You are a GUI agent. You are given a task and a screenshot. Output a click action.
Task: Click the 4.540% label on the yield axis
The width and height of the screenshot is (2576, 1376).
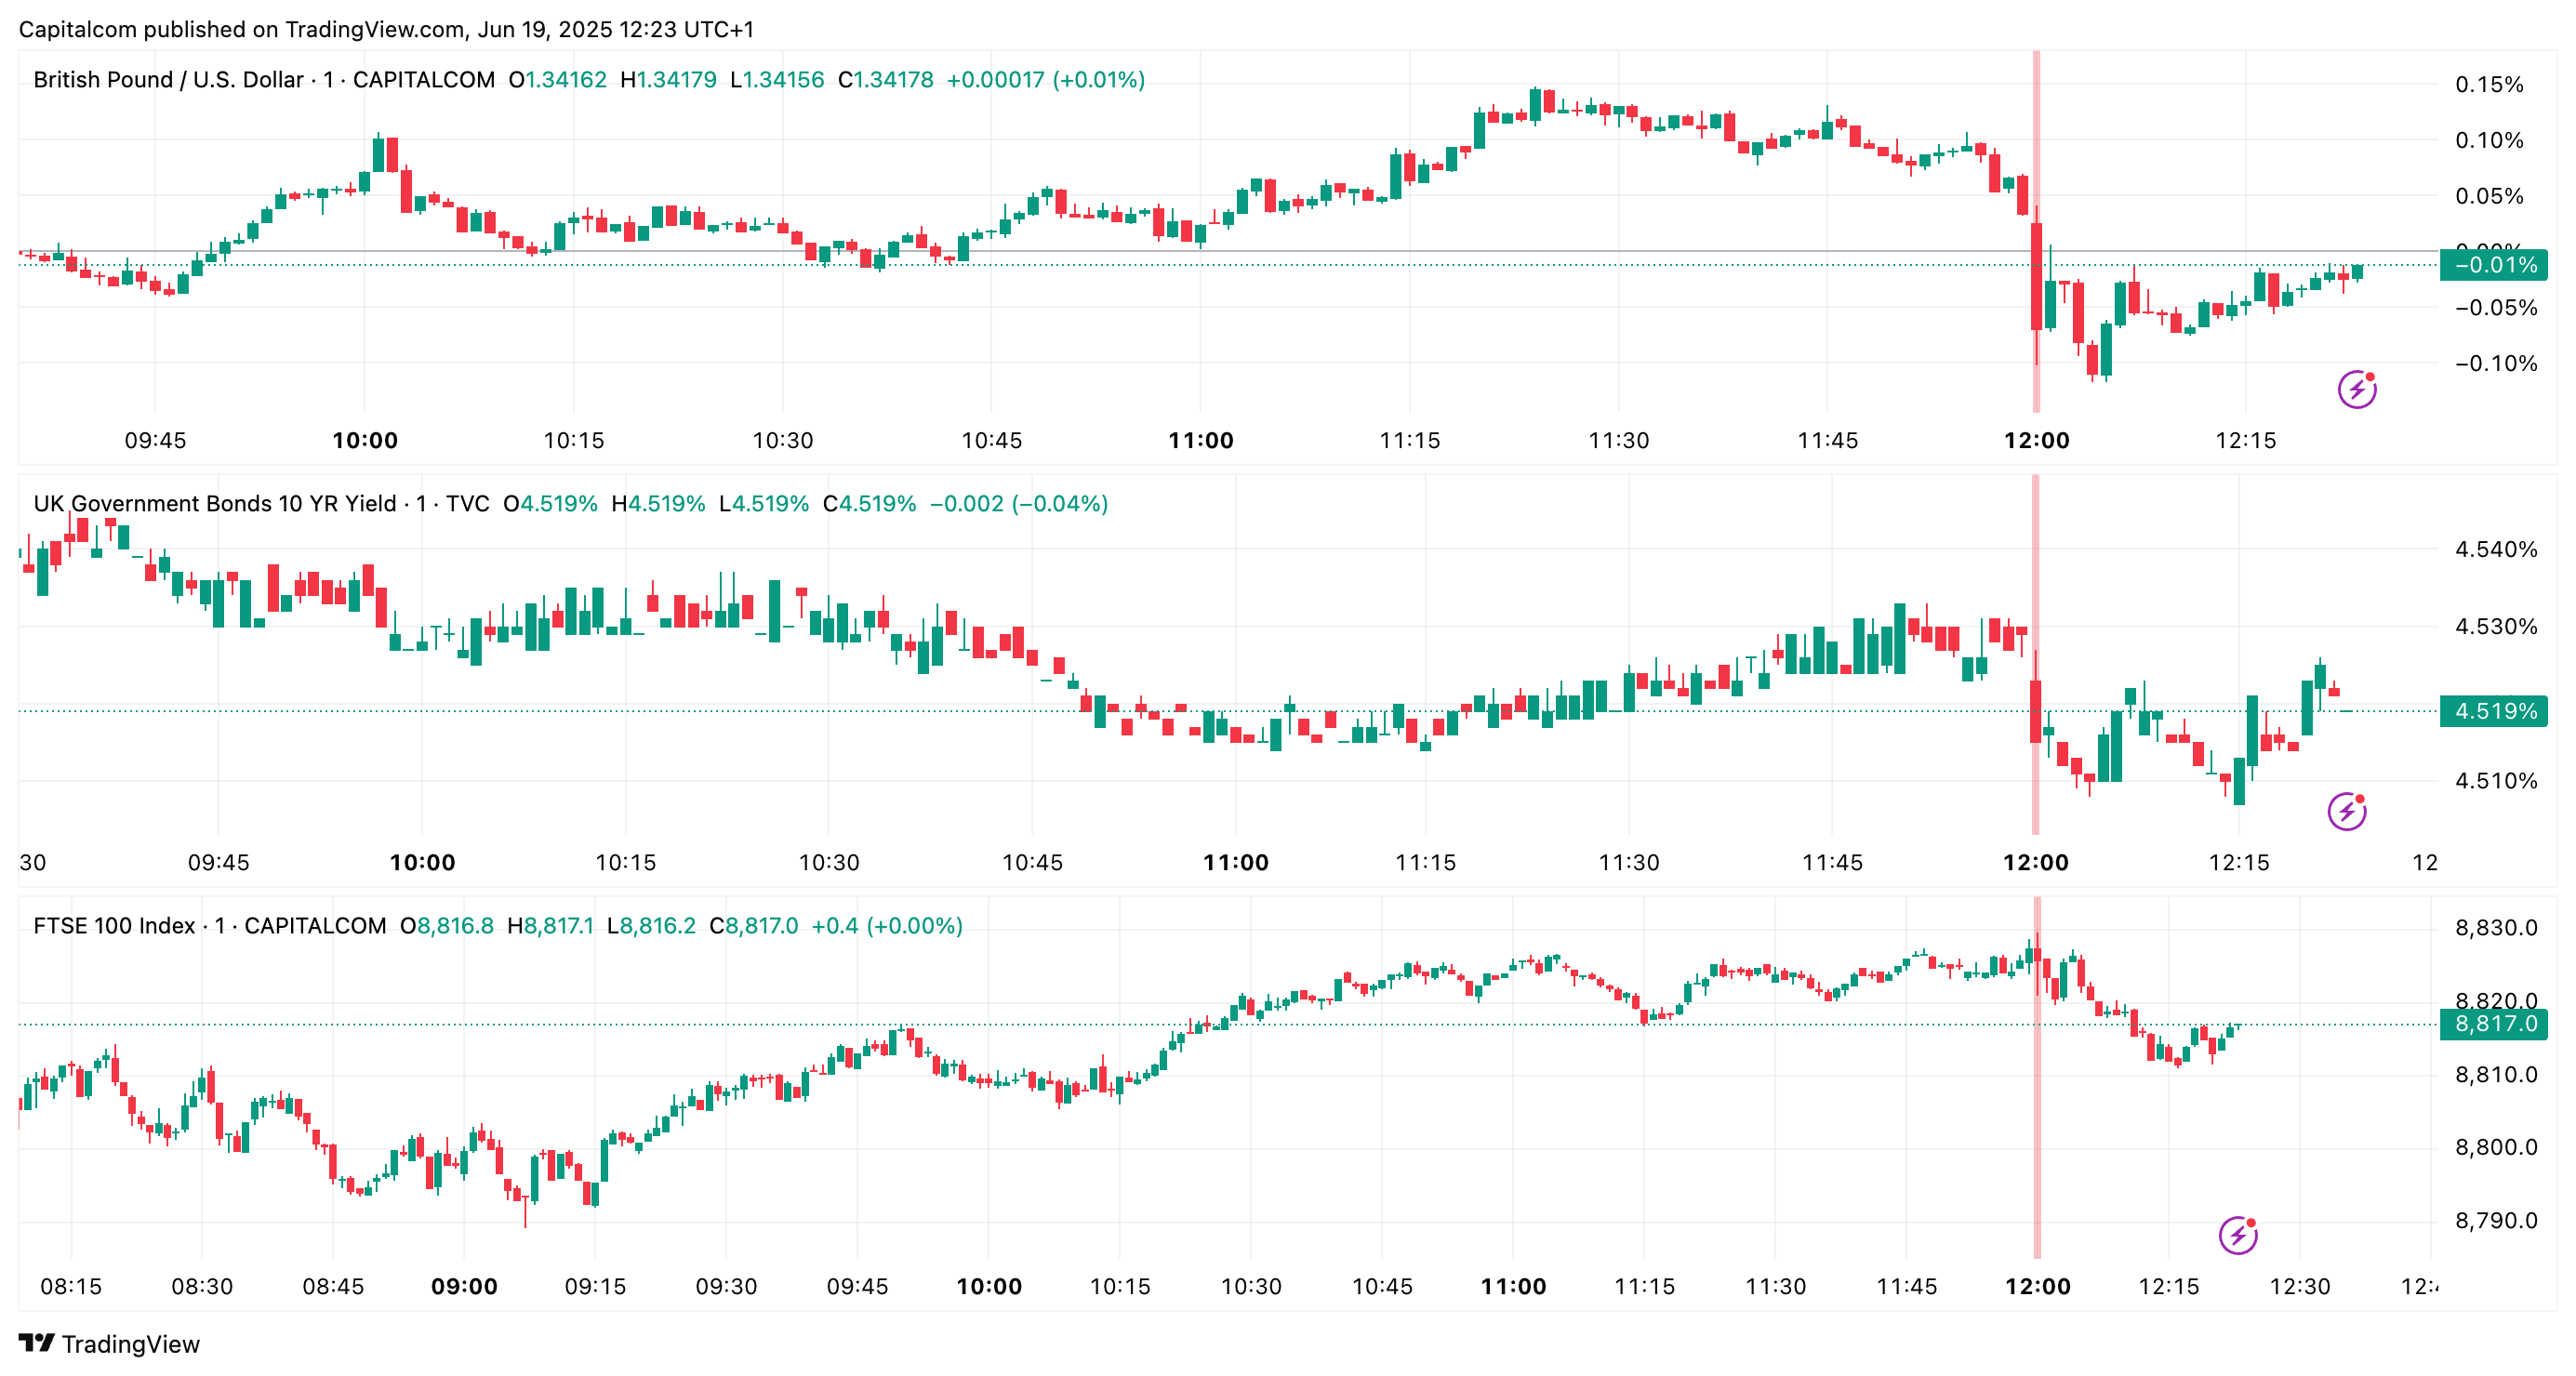tap(2495, 549)
